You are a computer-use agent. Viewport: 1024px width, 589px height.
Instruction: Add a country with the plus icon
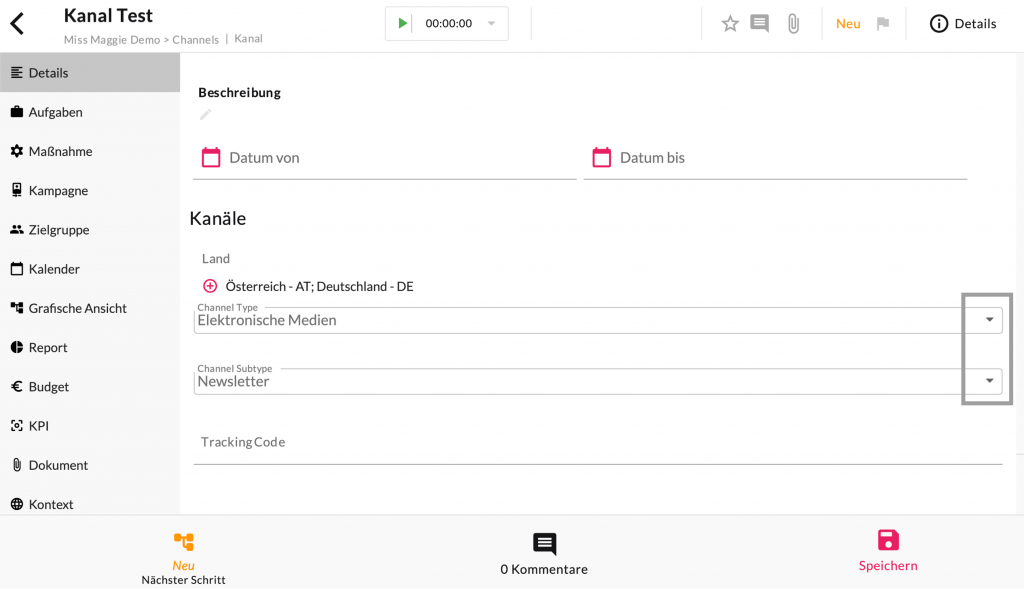(x=210, y=286)
